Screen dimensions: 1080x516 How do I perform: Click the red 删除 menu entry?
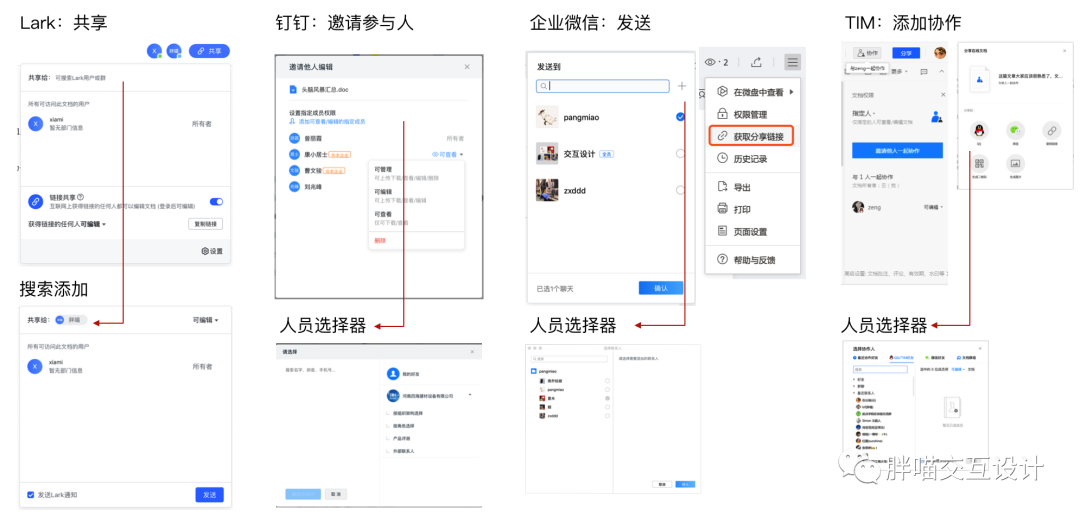tap(380, 240)
